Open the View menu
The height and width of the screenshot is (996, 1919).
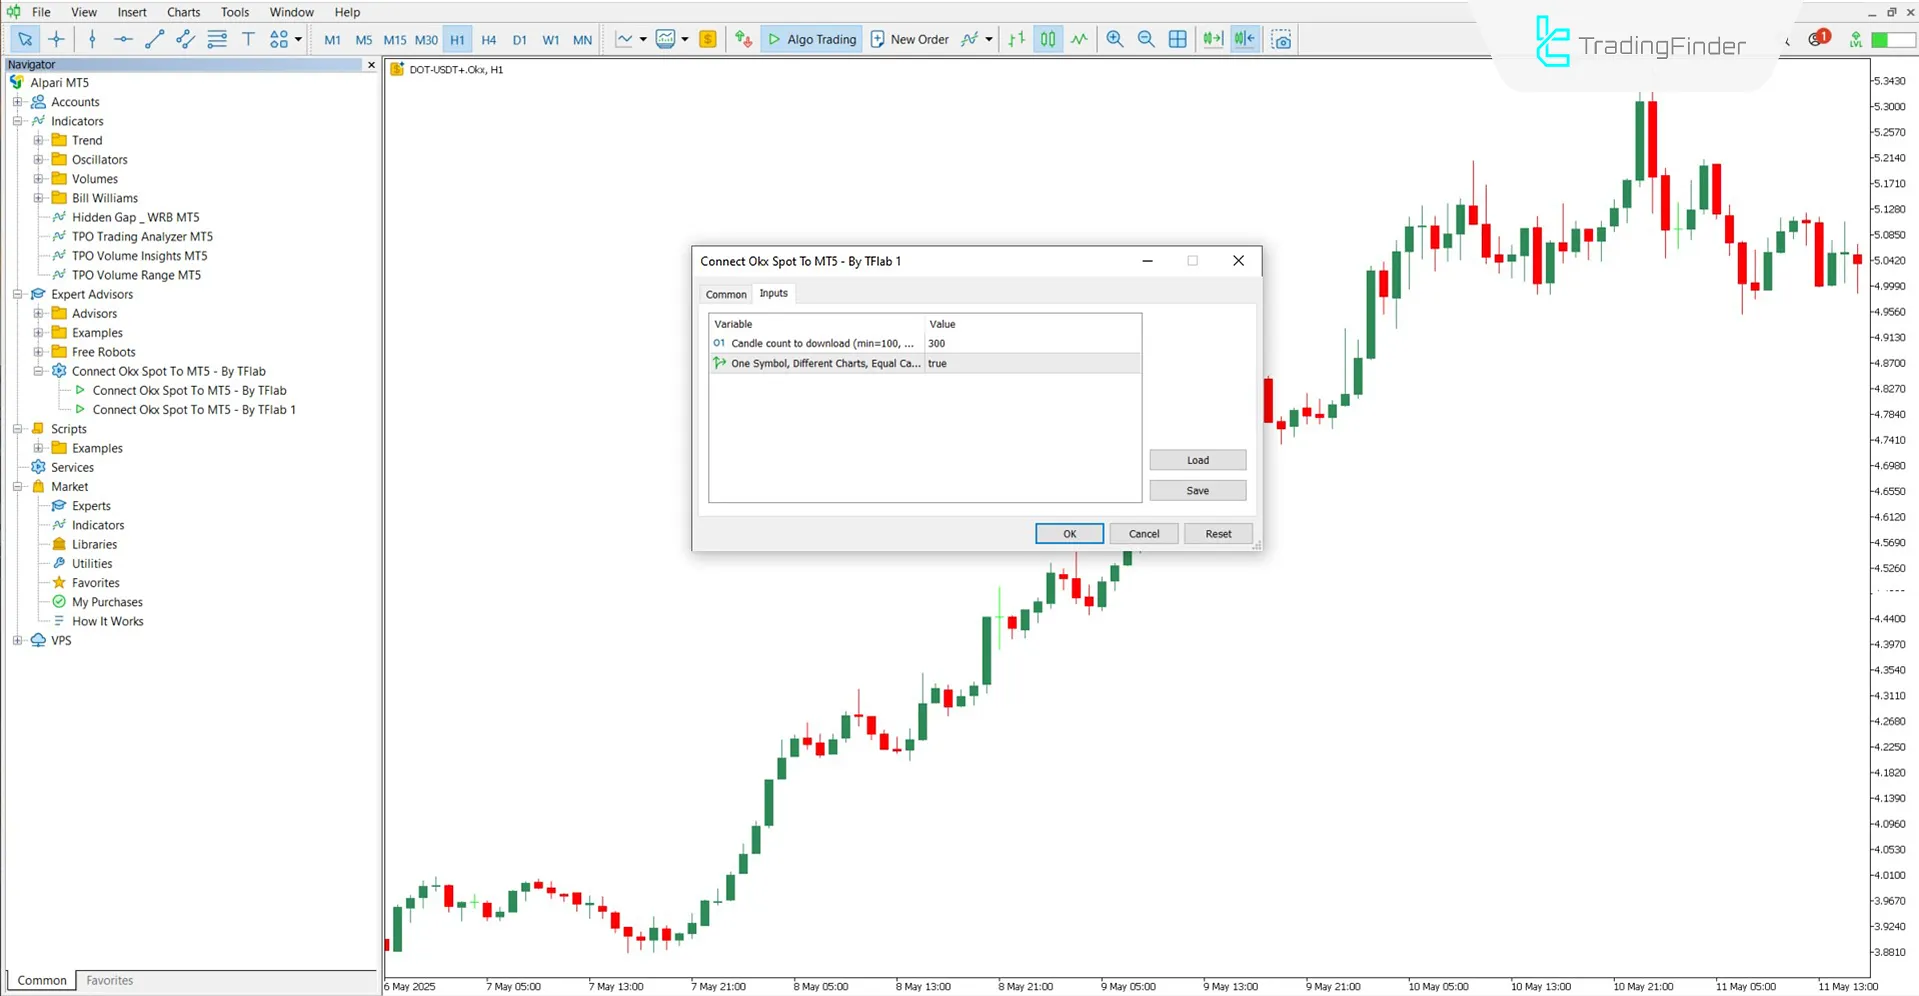84,12
